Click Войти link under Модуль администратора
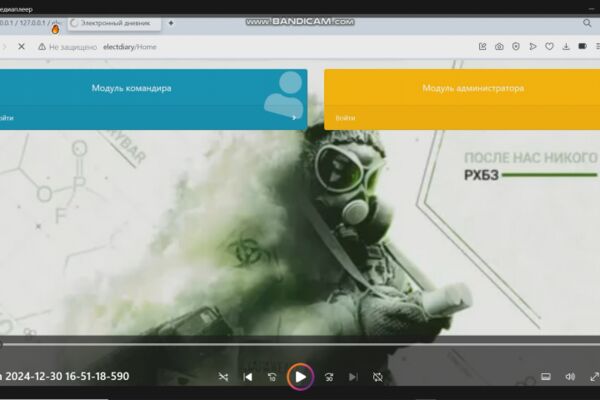This screenshot has width=600, height=400. (346, 118)
